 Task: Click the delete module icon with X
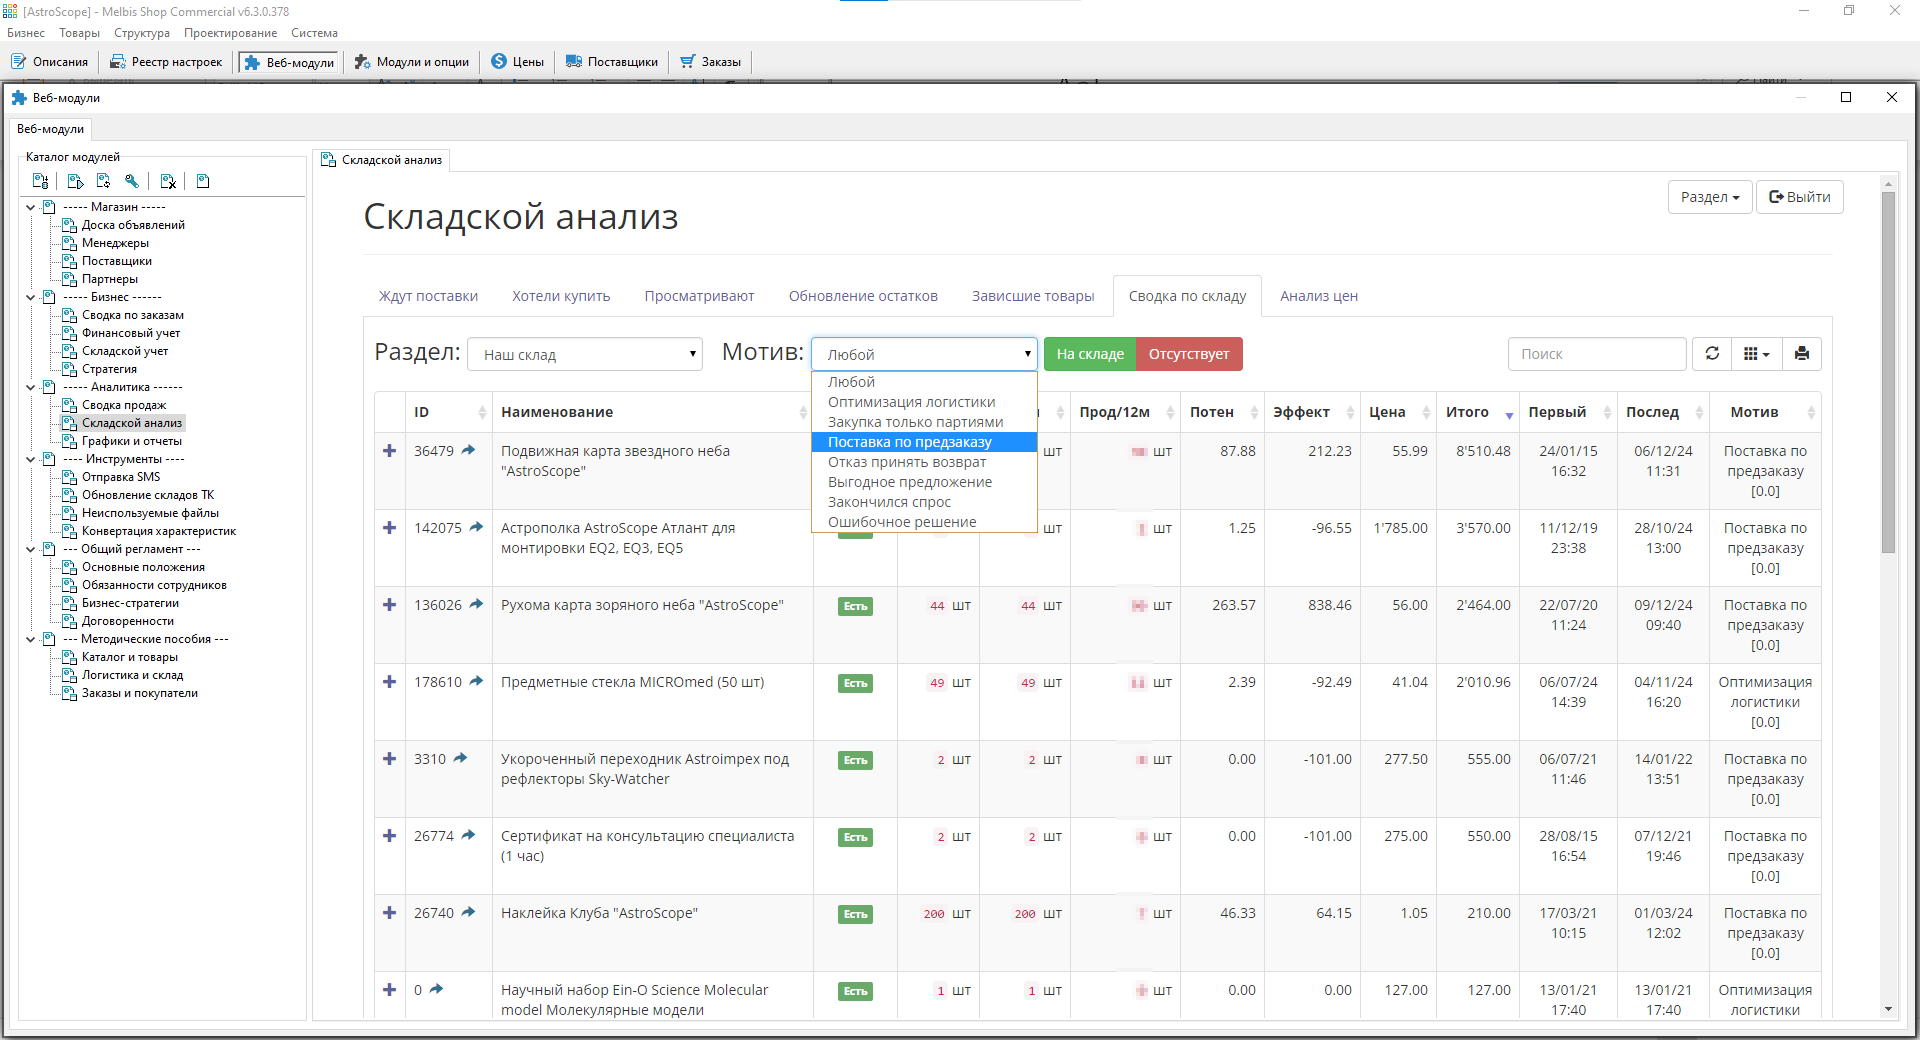coord(168,181)
